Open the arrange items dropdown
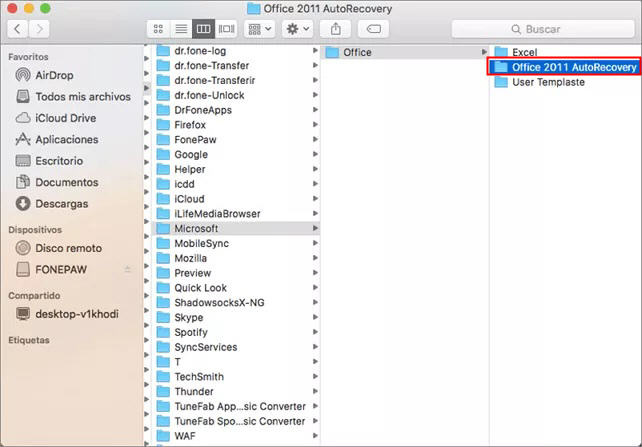The image size is (642, 447). click(x=260, y=29)
